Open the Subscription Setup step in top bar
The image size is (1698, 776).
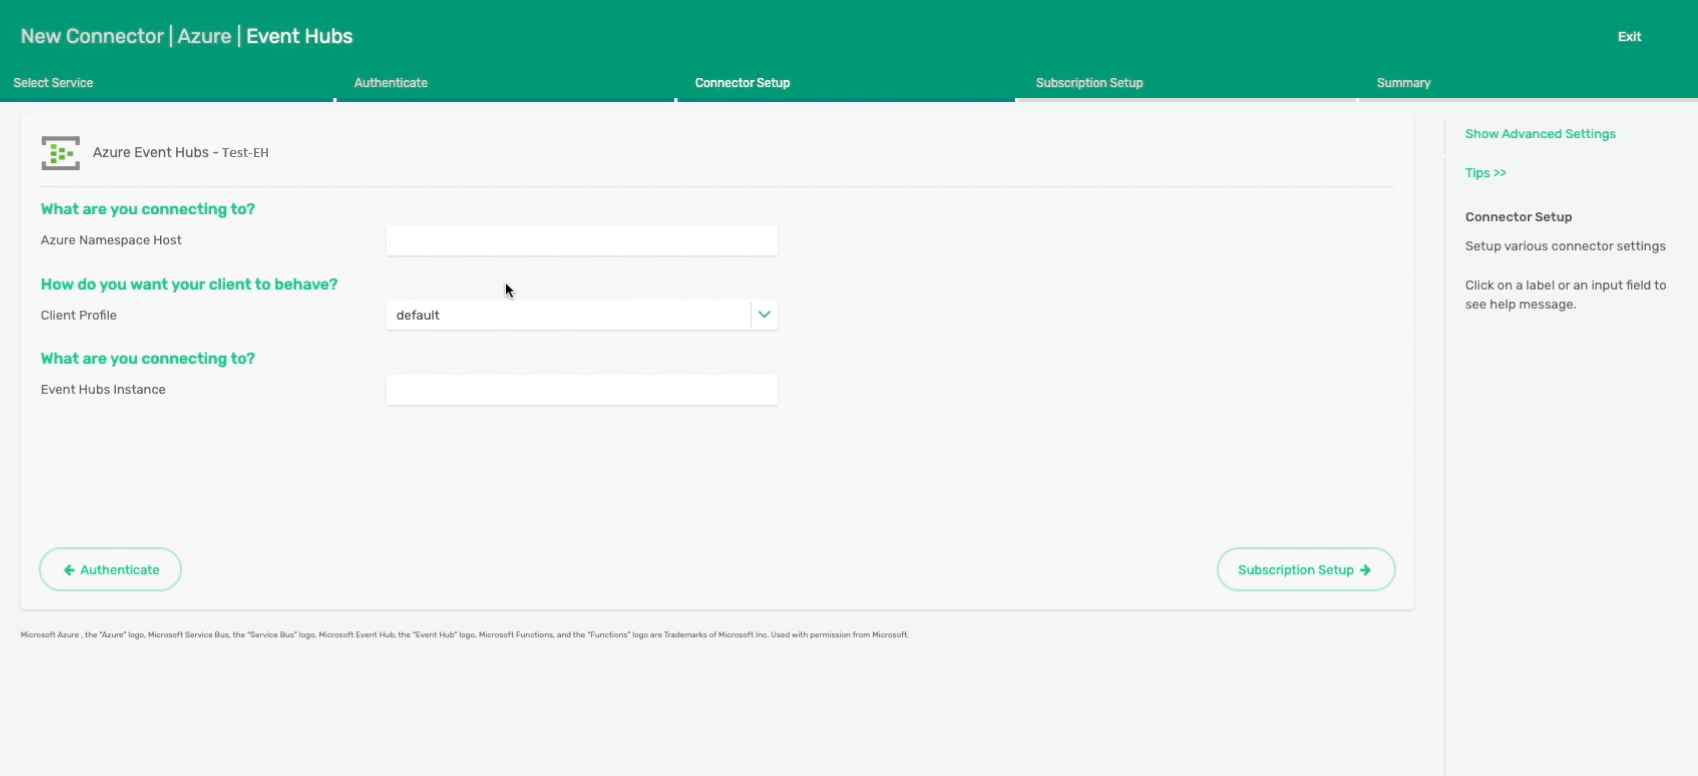pos(1089,83)
